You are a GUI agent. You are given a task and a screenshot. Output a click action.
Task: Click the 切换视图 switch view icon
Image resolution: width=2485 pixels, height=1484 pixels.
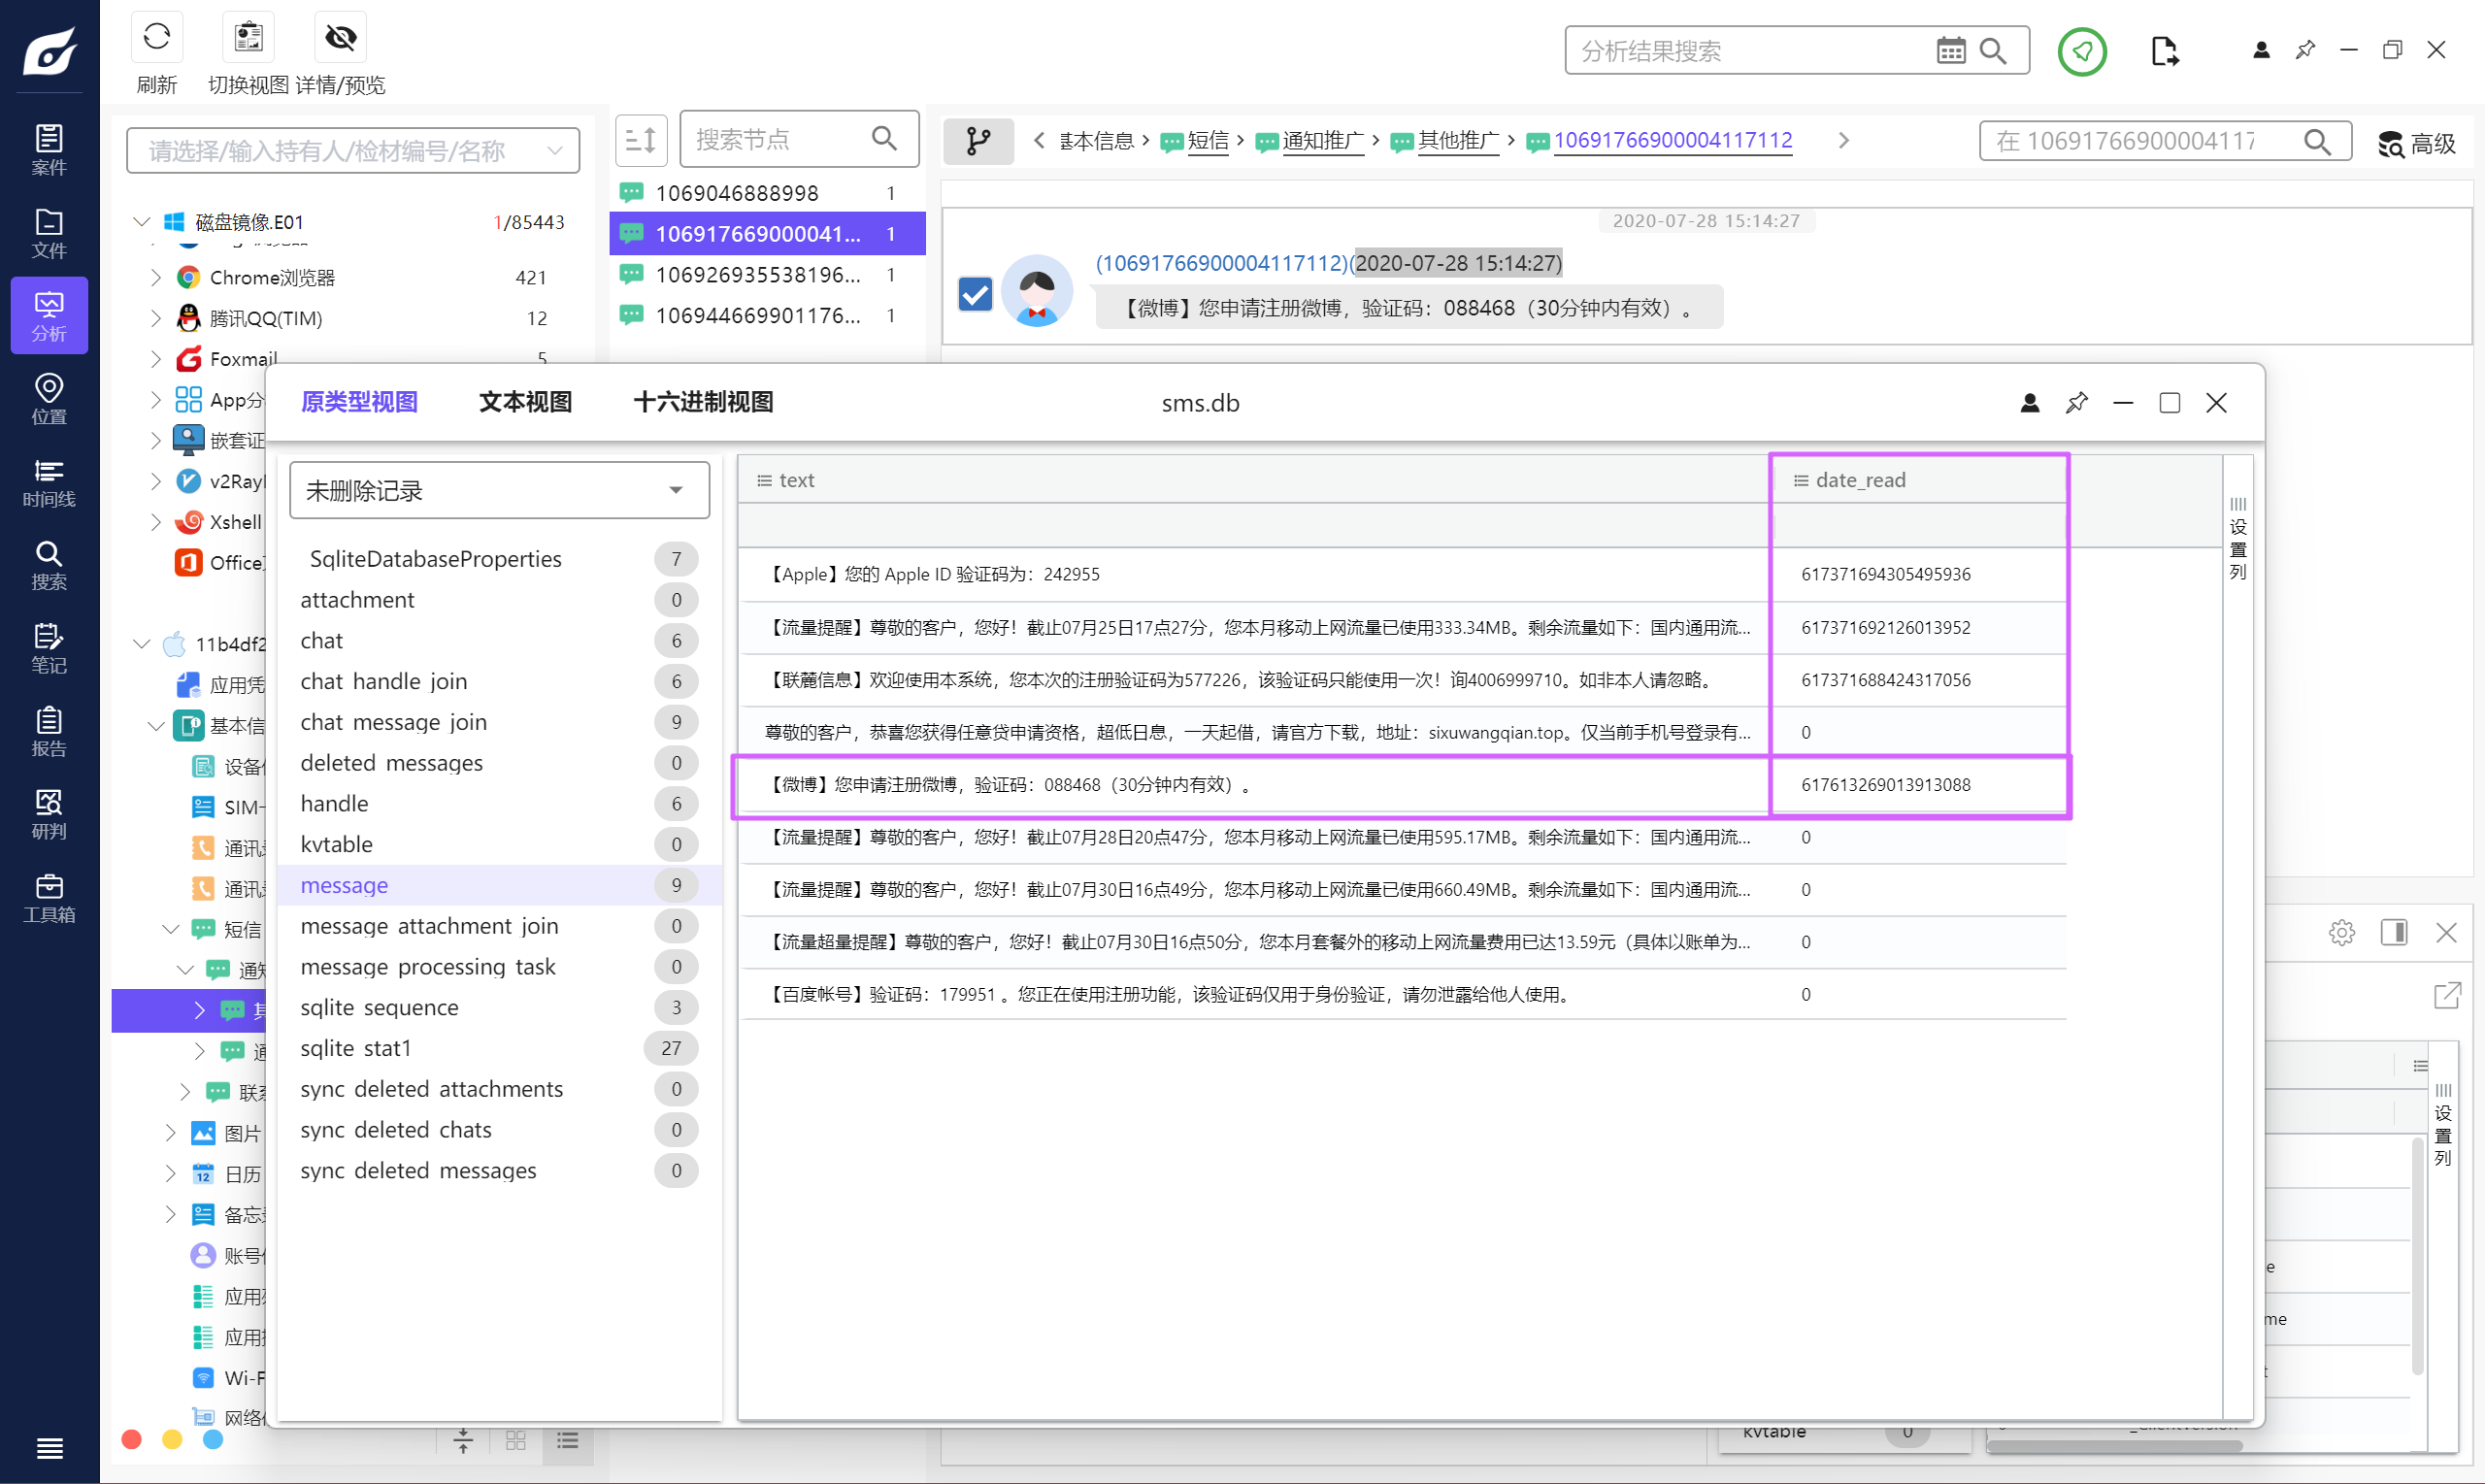[x=248, y=38]
